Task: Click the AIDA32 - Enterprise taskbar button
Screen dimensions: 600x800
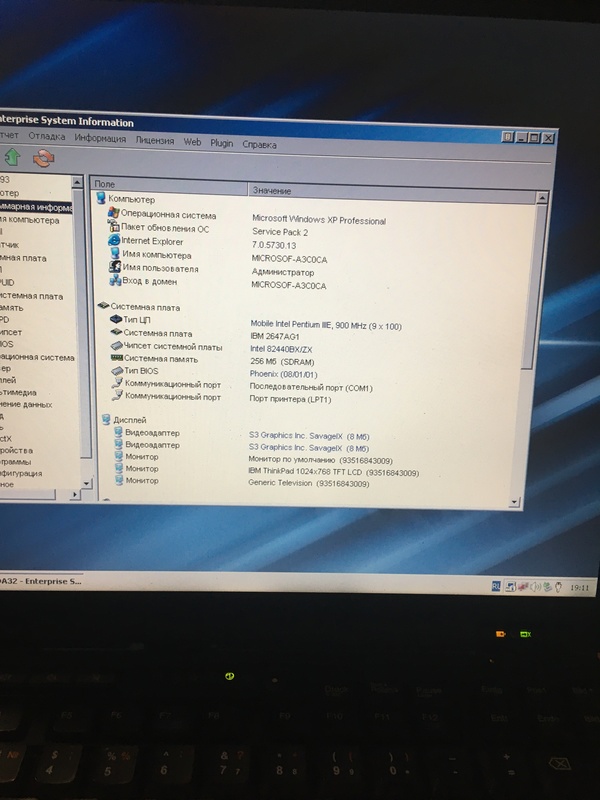Action: point(41,581)
